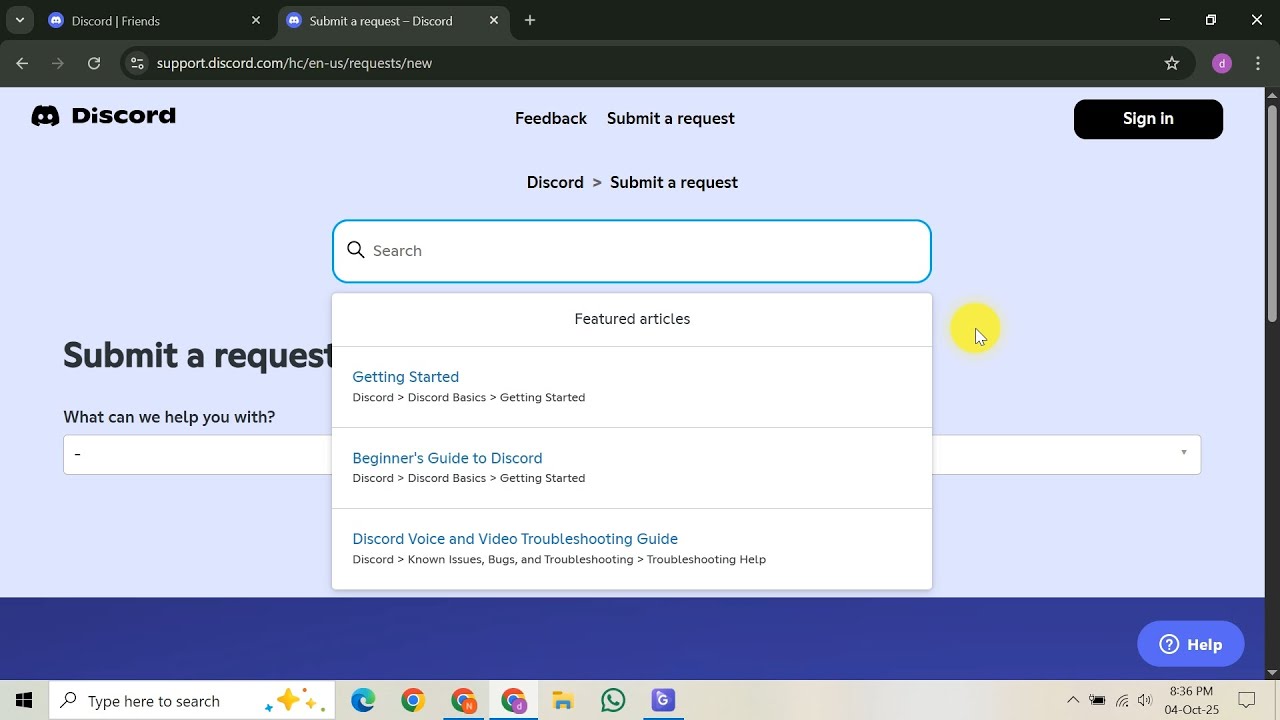Open the 'What can we help you with?' dropdown
Image resolution: width=1280 pixels, height=720 pixels.
pos(632,454)
